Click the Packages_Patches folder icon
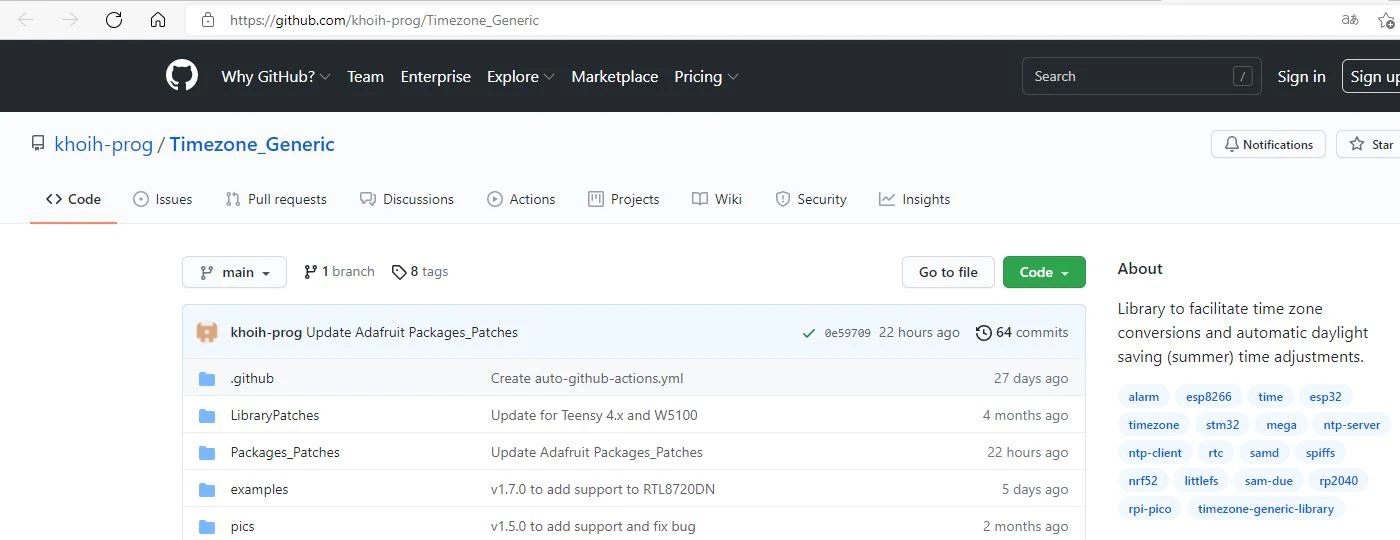Screen dimensions: 1400x540 click(x=207, y=453)
